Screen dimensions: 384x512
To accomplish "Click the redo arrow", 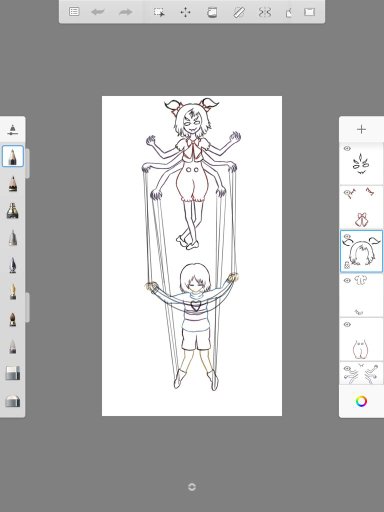I will [125, 12].
